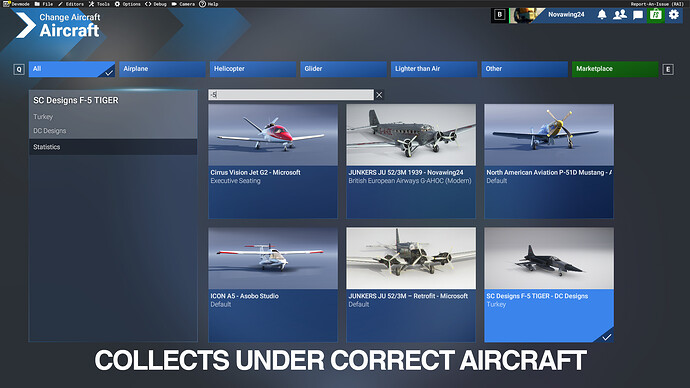Screen dimensions: 690x388
Task: Click the Novawing24 username text
Action: 566,15
